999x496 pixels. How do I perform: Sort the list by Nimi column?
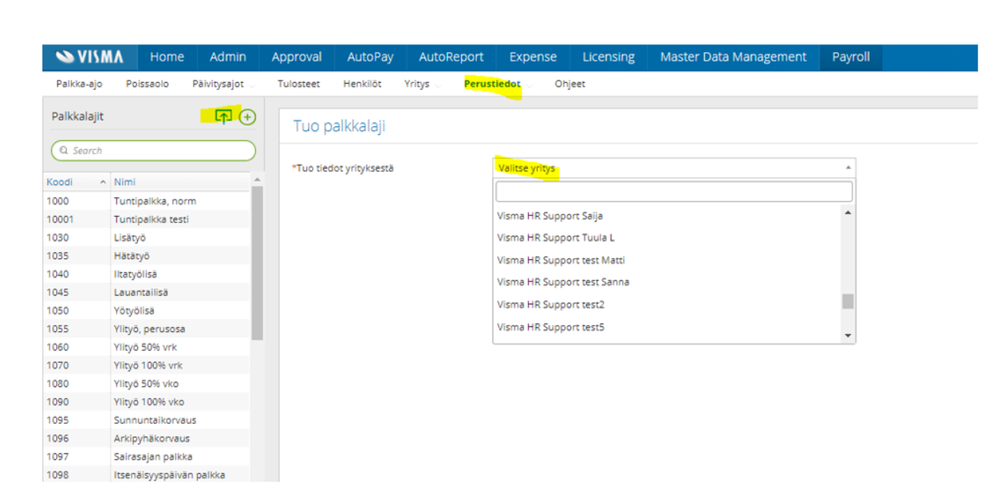point(180,182)
